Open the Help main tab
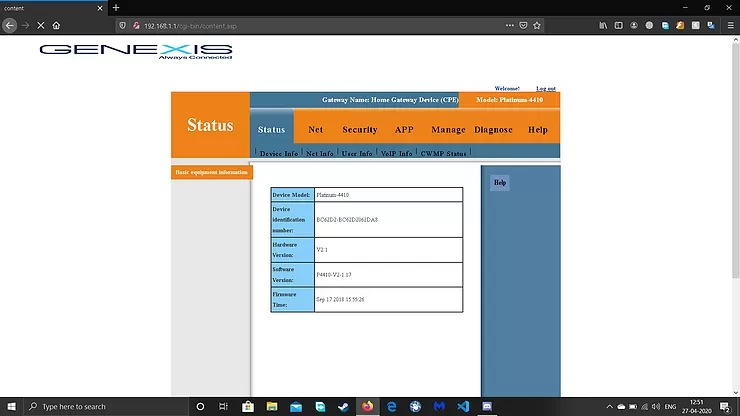The image size is (740, 416). coord(538,129)
